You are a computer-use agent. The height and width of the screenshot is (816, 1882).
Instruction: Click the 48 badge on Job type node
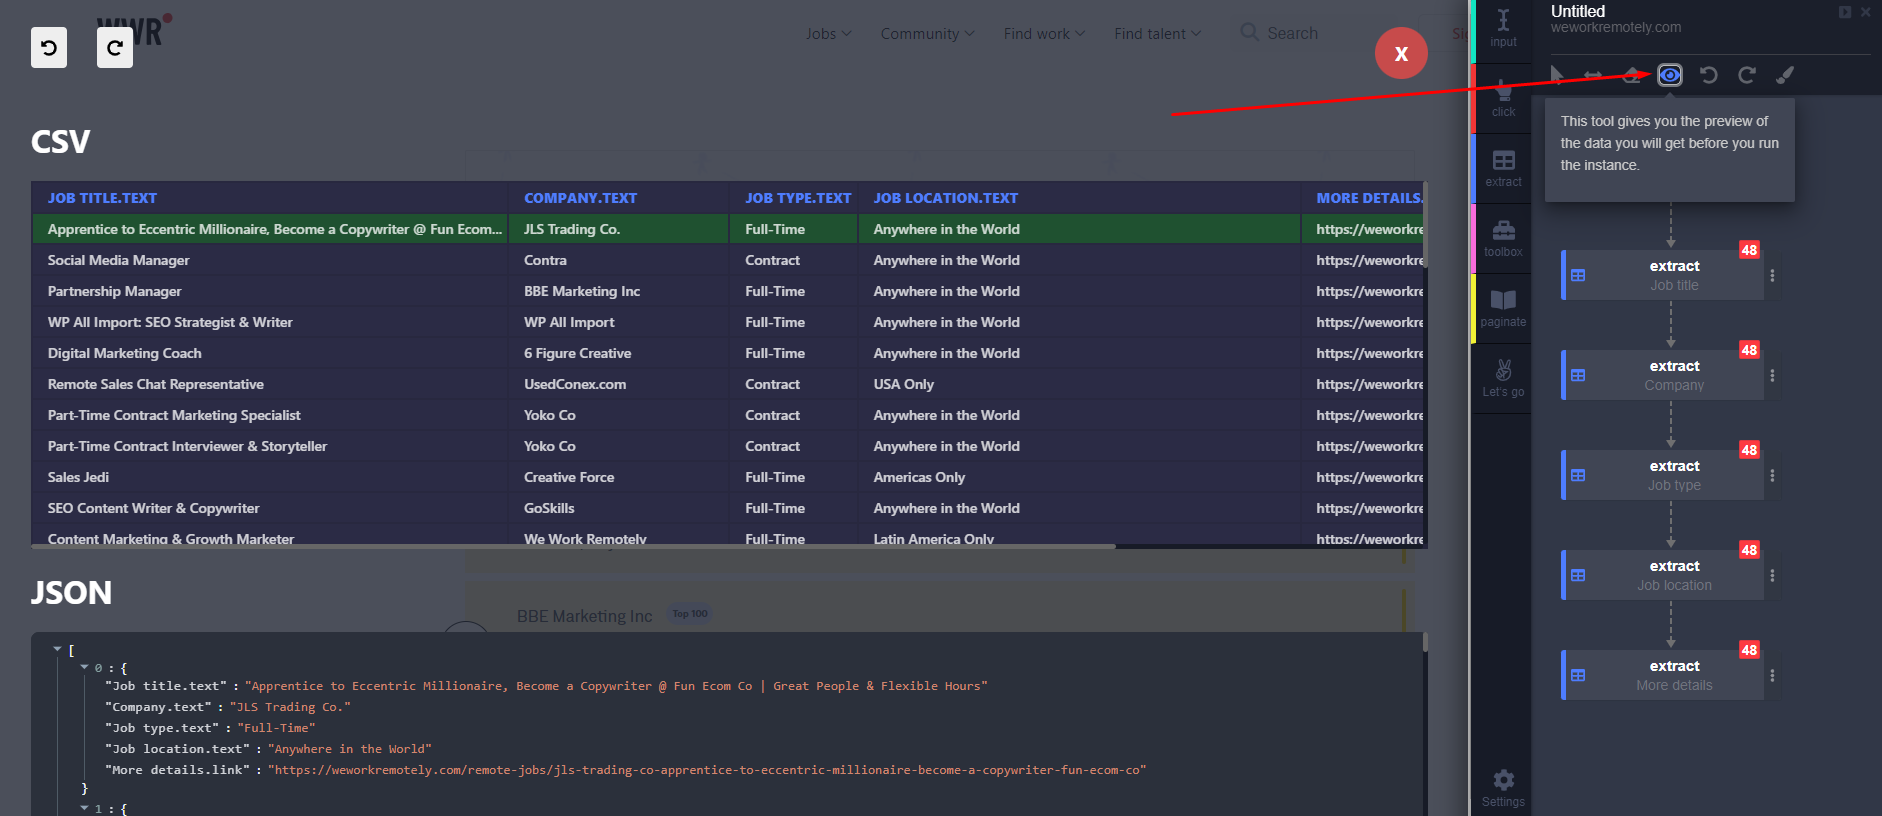[x=1749, y=450]
